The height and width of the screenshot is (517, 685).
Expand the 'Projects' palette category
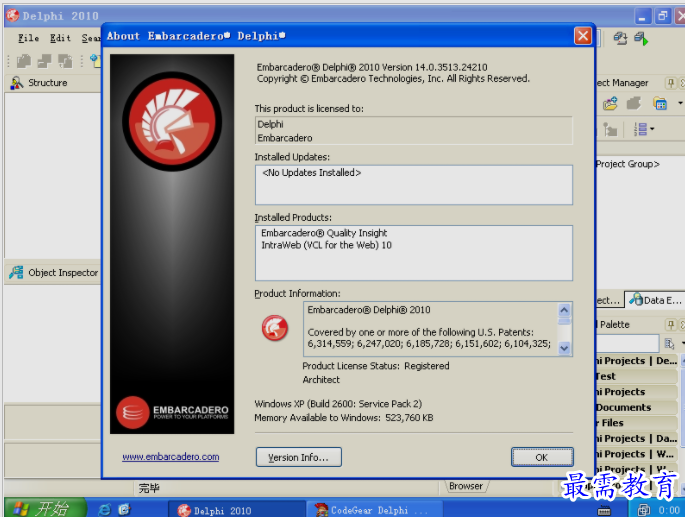637,392
